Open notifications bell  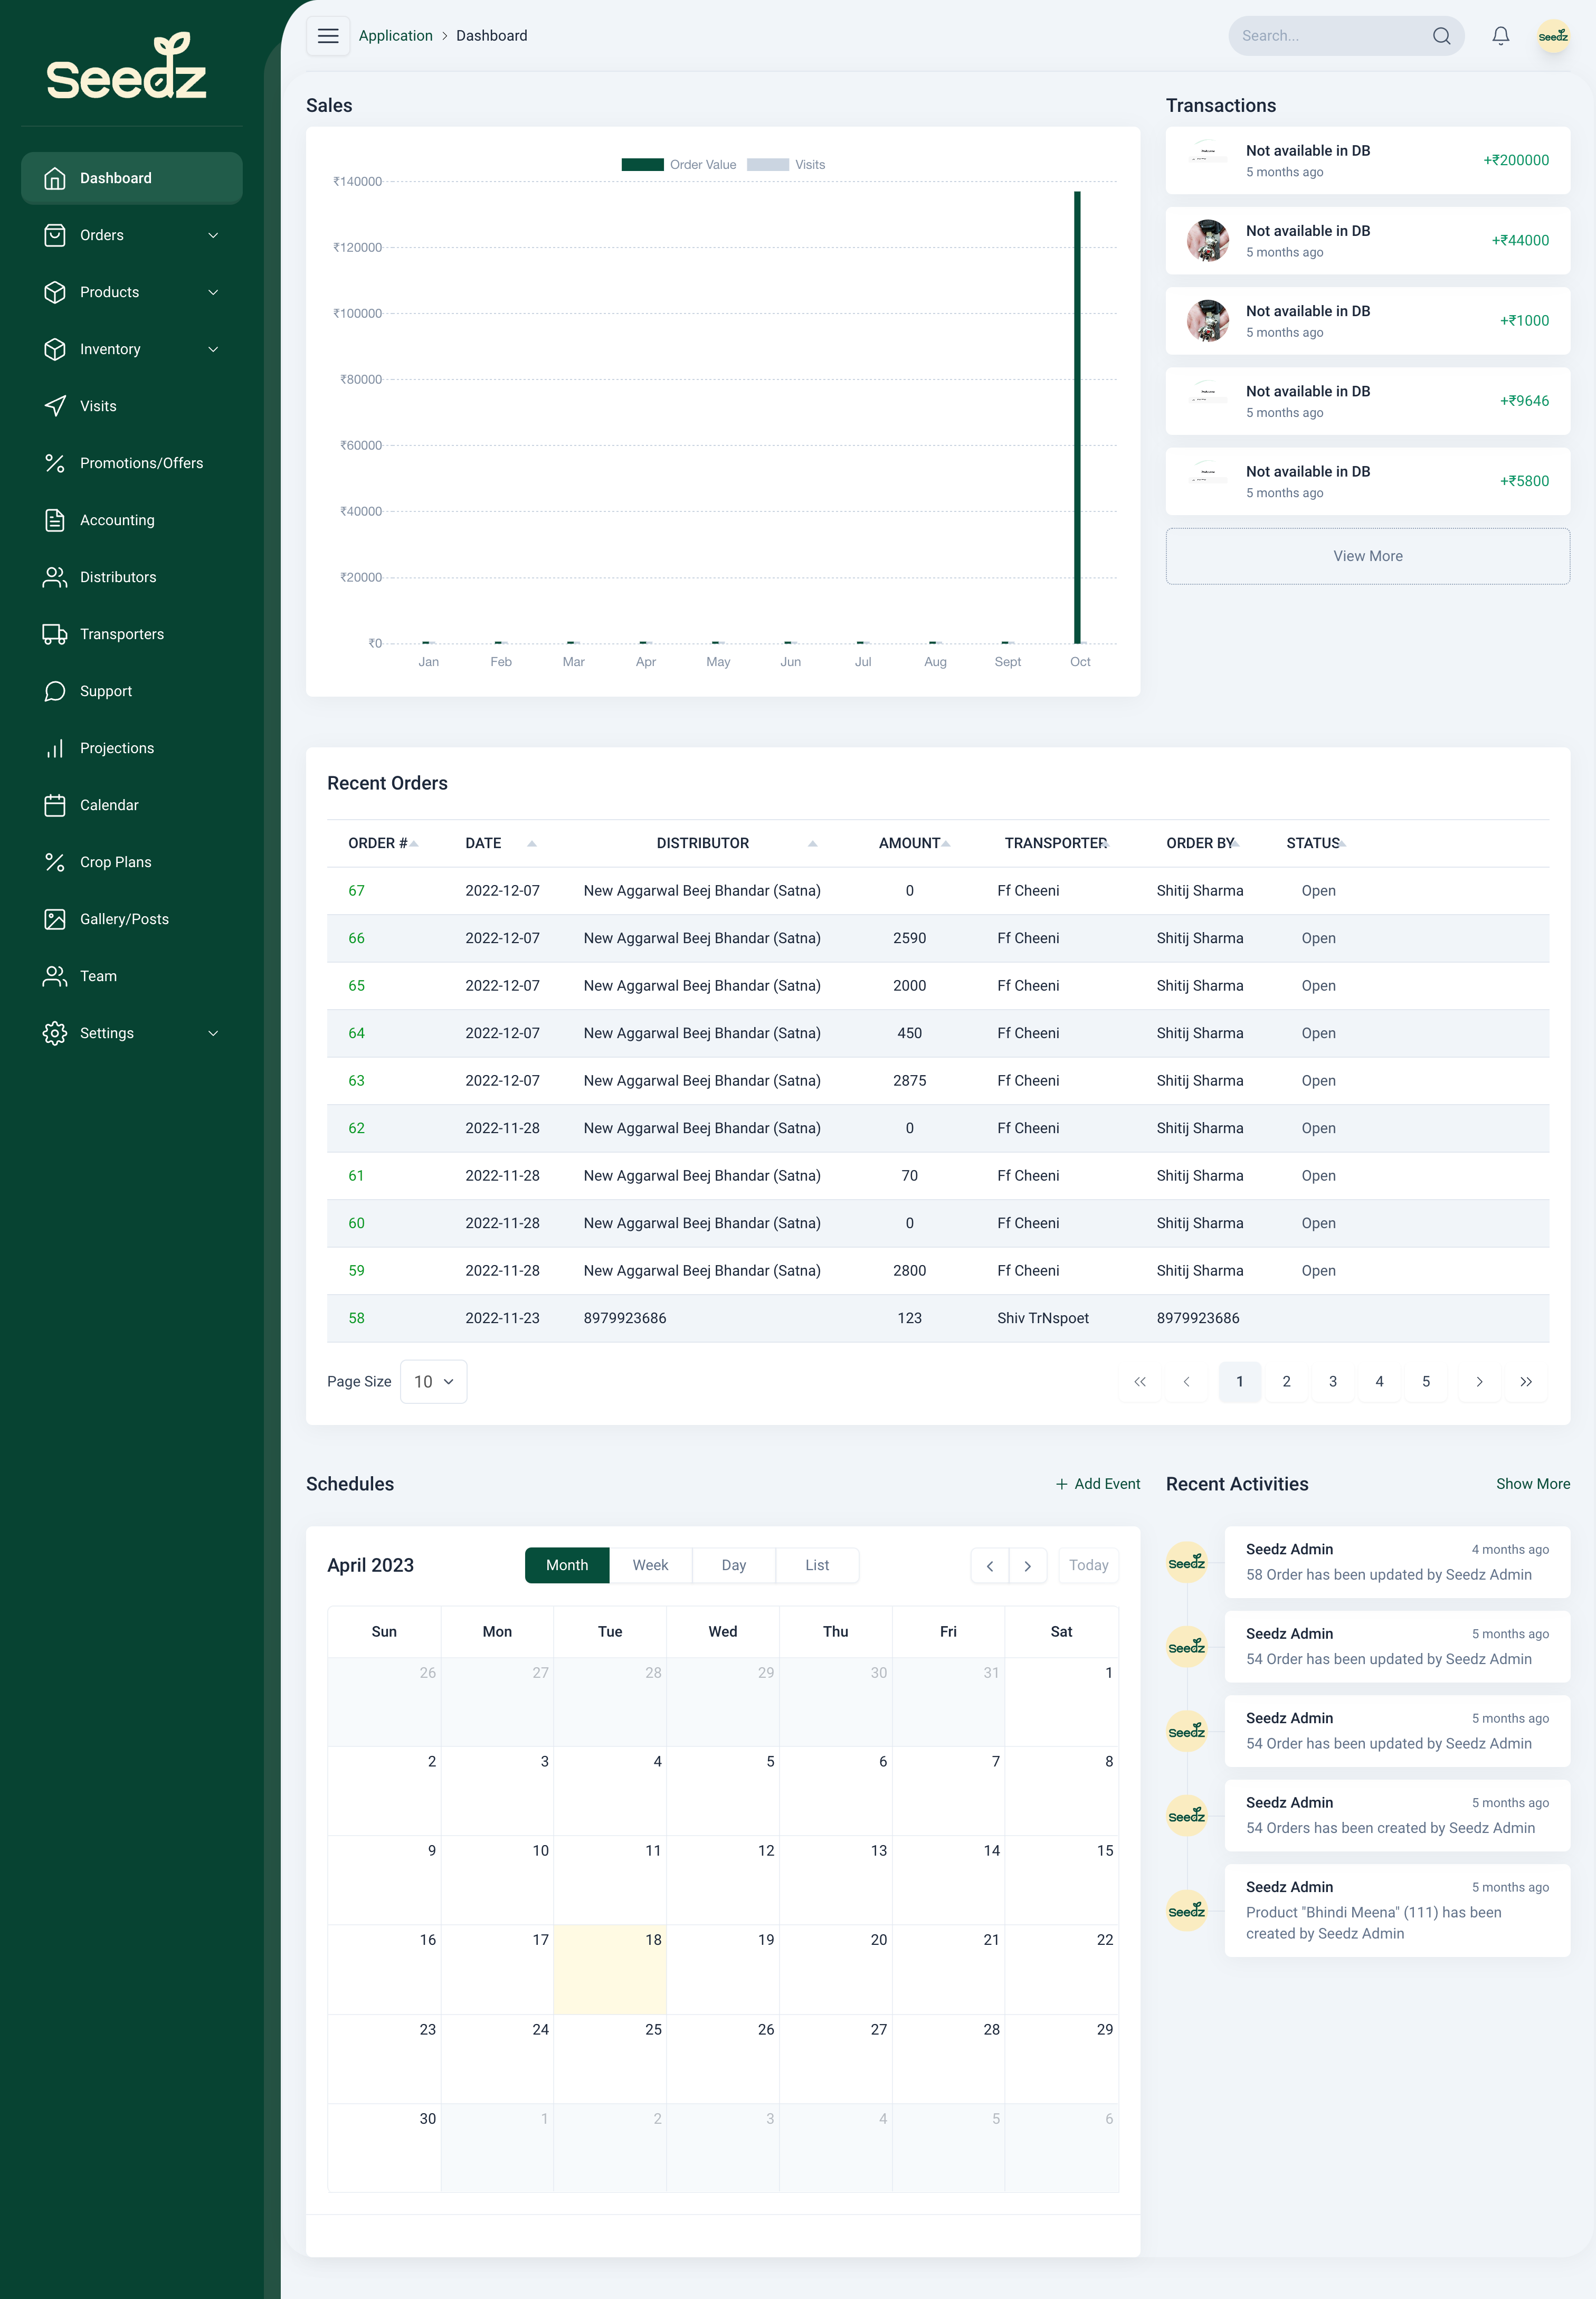pyautogui.click(x=1500, y=36)
